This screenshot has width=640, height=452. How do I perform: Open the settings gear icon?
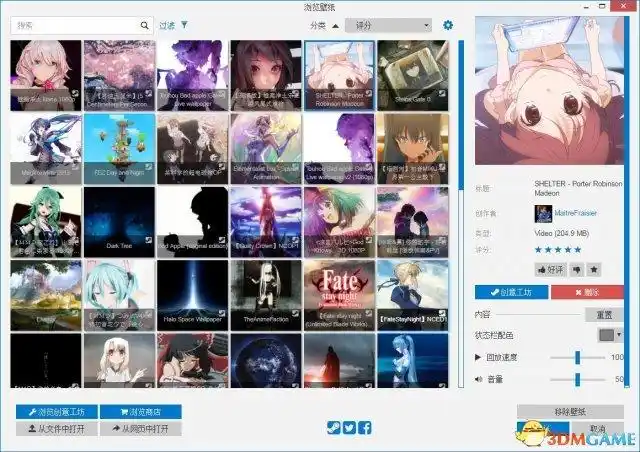click(448, 25)
